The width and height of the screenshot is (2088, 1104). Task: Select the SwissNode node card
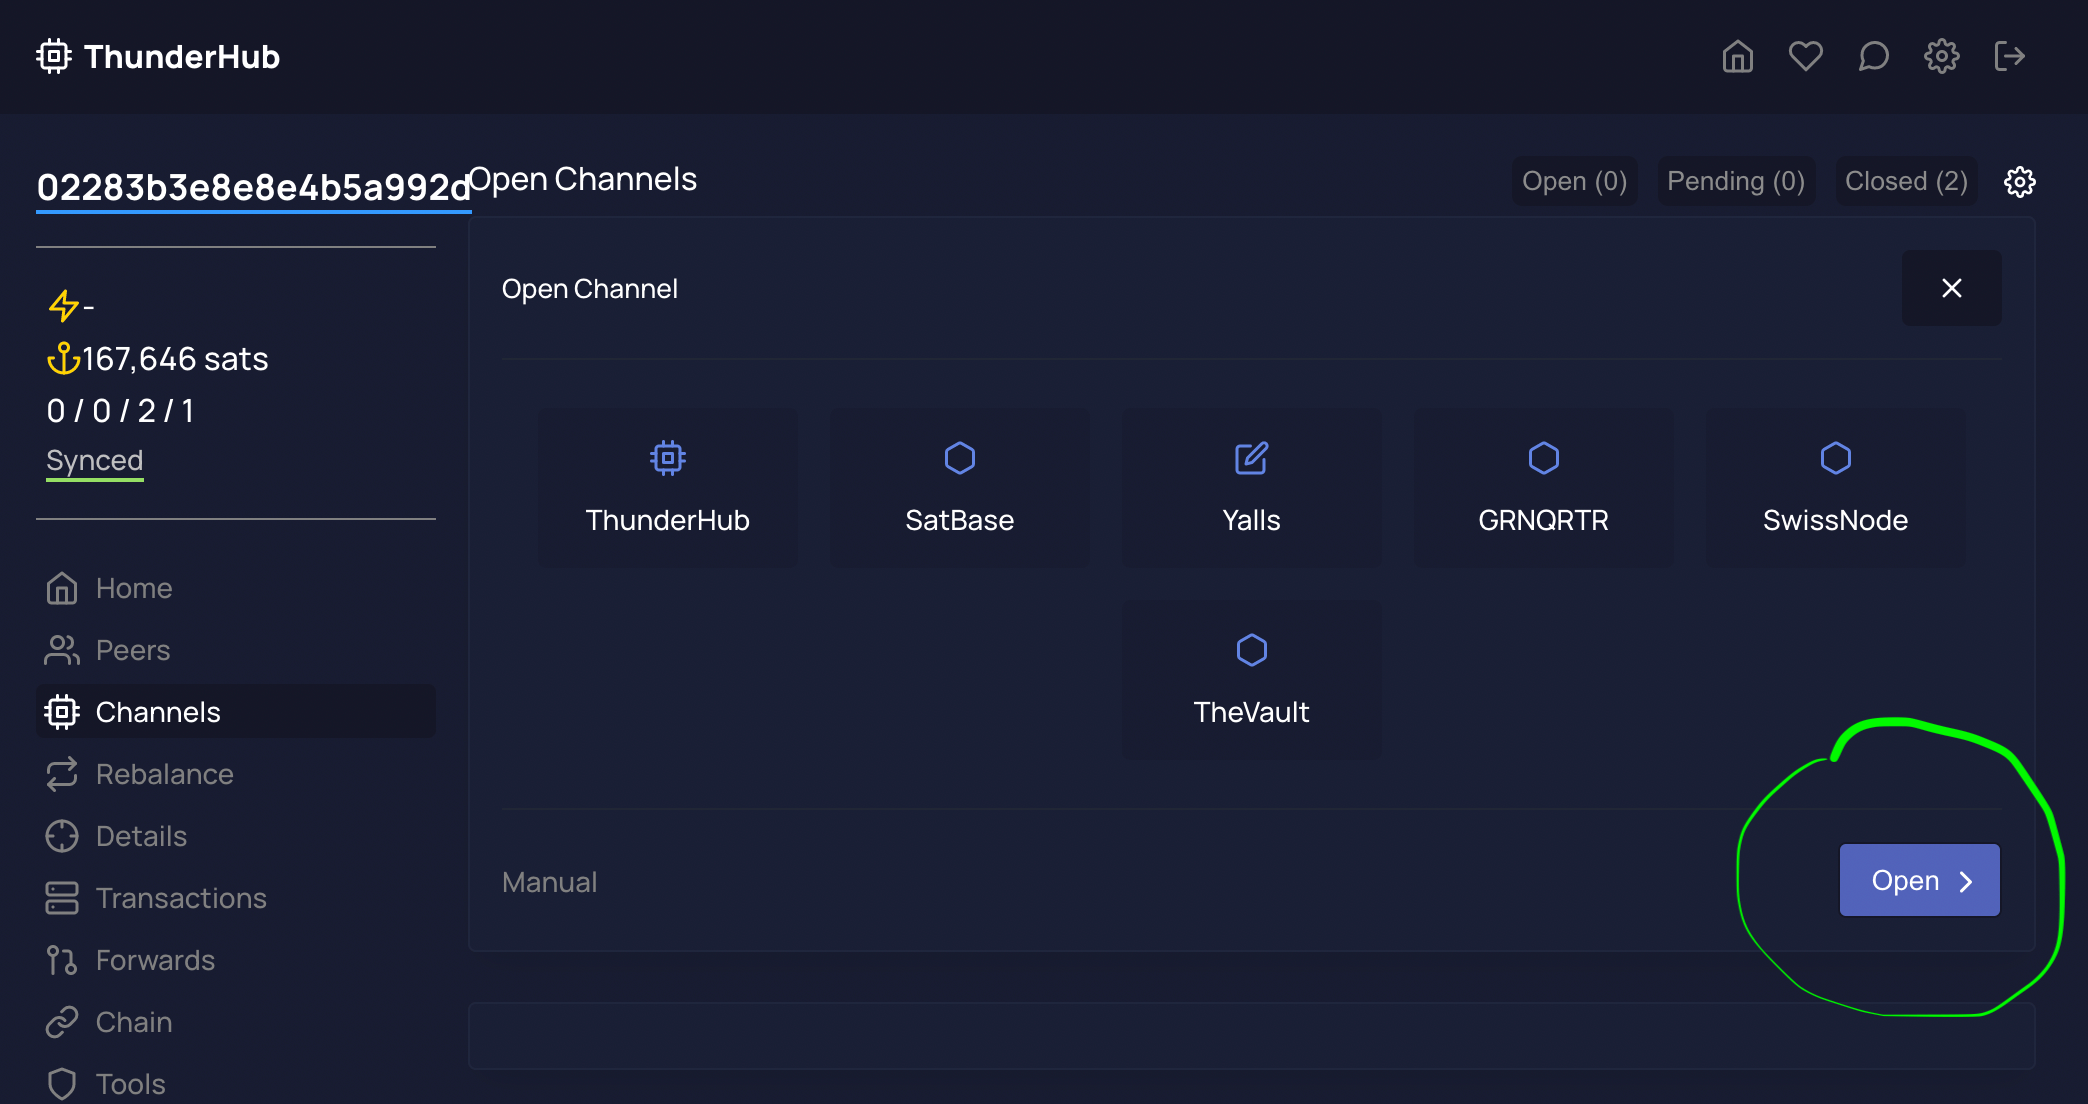point(1835,488)
